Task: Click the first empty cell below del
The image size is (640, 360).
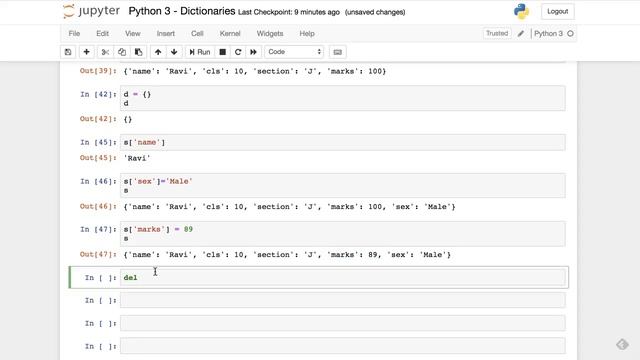Action: pyautogui.click(x=342, y=300)
